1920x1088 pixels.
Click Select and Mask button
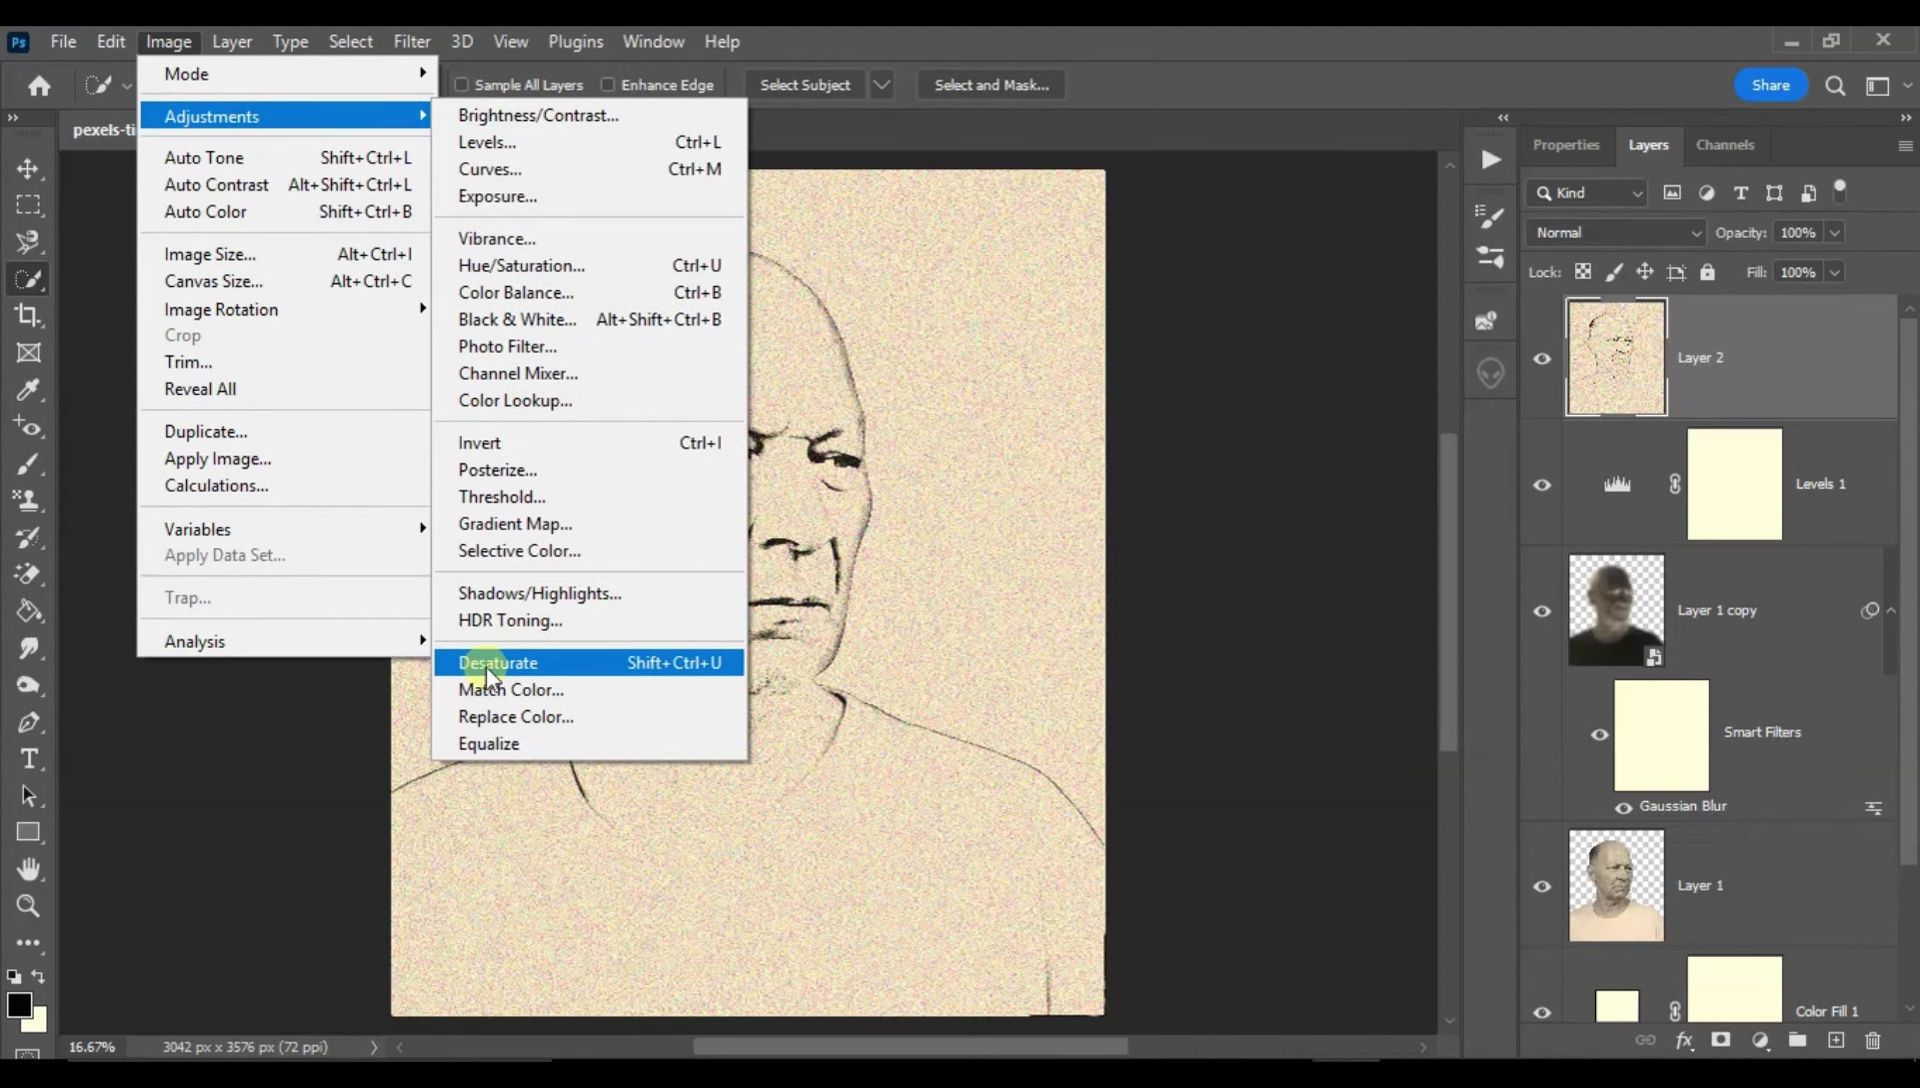(x=991, y=85)
